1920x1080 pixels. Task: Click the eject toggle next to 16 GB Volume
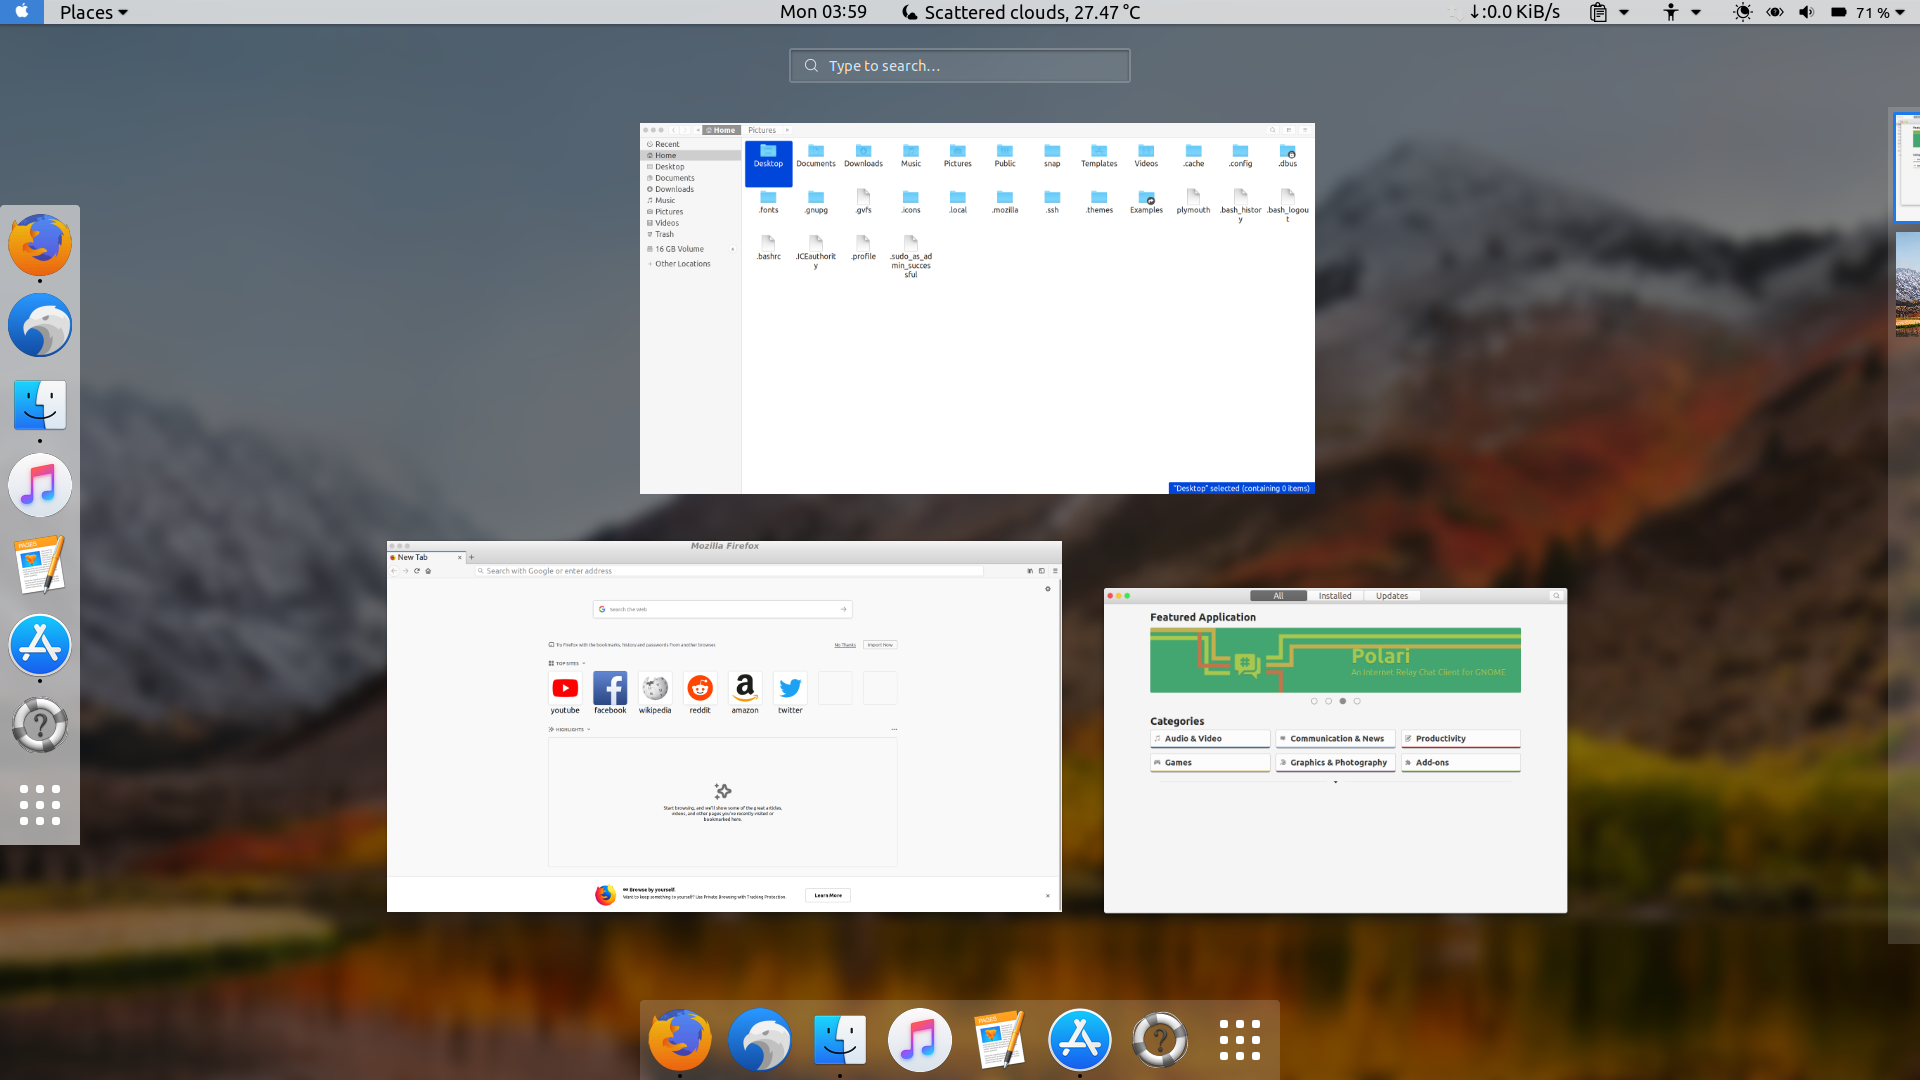click(731, 248)
